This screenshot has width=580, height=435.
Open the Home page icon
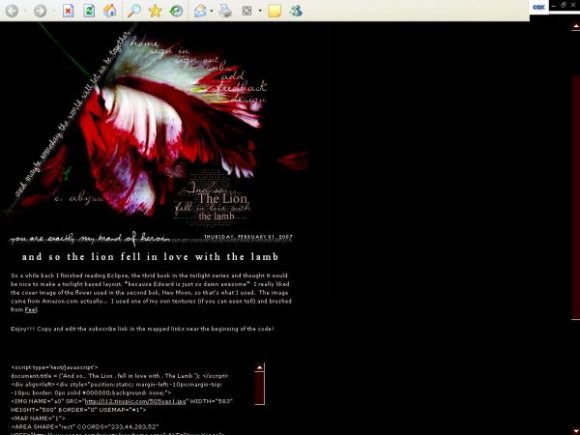tap(110, 11)
